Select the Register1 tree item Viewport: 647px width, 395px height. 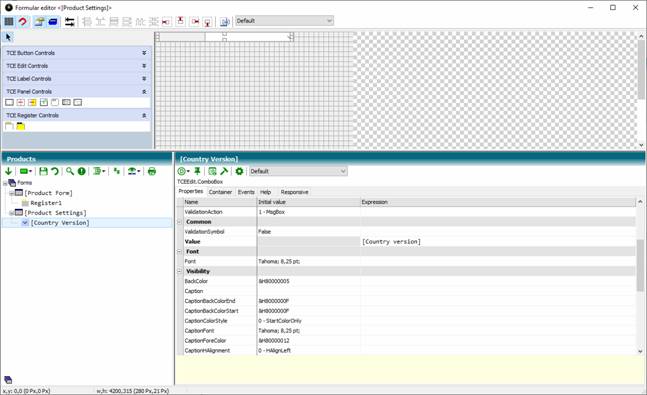tap(46, 203)
